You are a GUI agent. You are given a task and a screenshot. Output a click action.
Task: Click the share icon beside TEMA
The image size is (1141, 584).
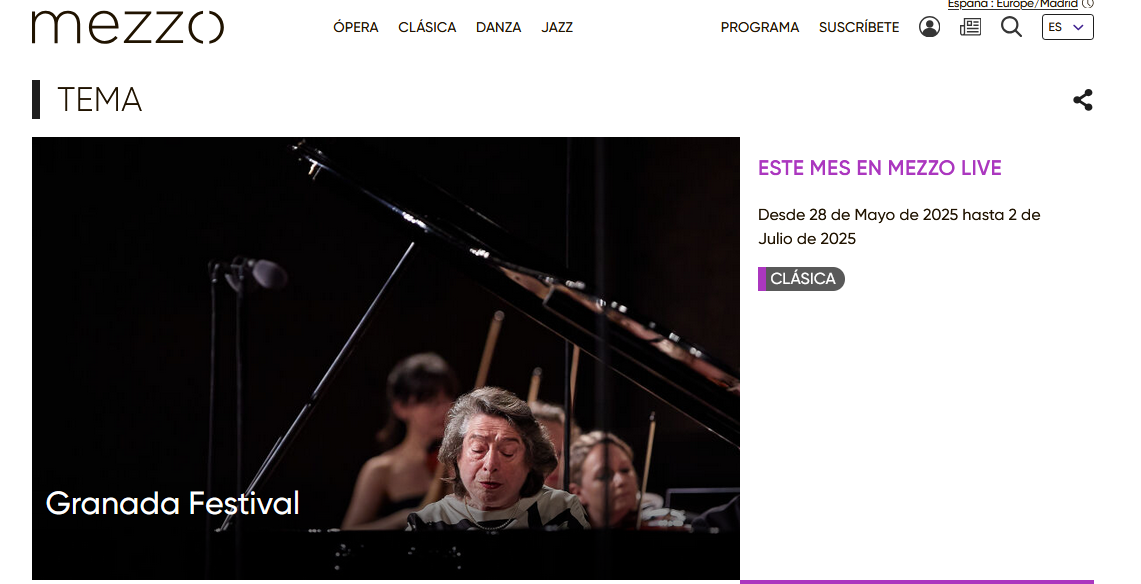(x=1083, y=100)
